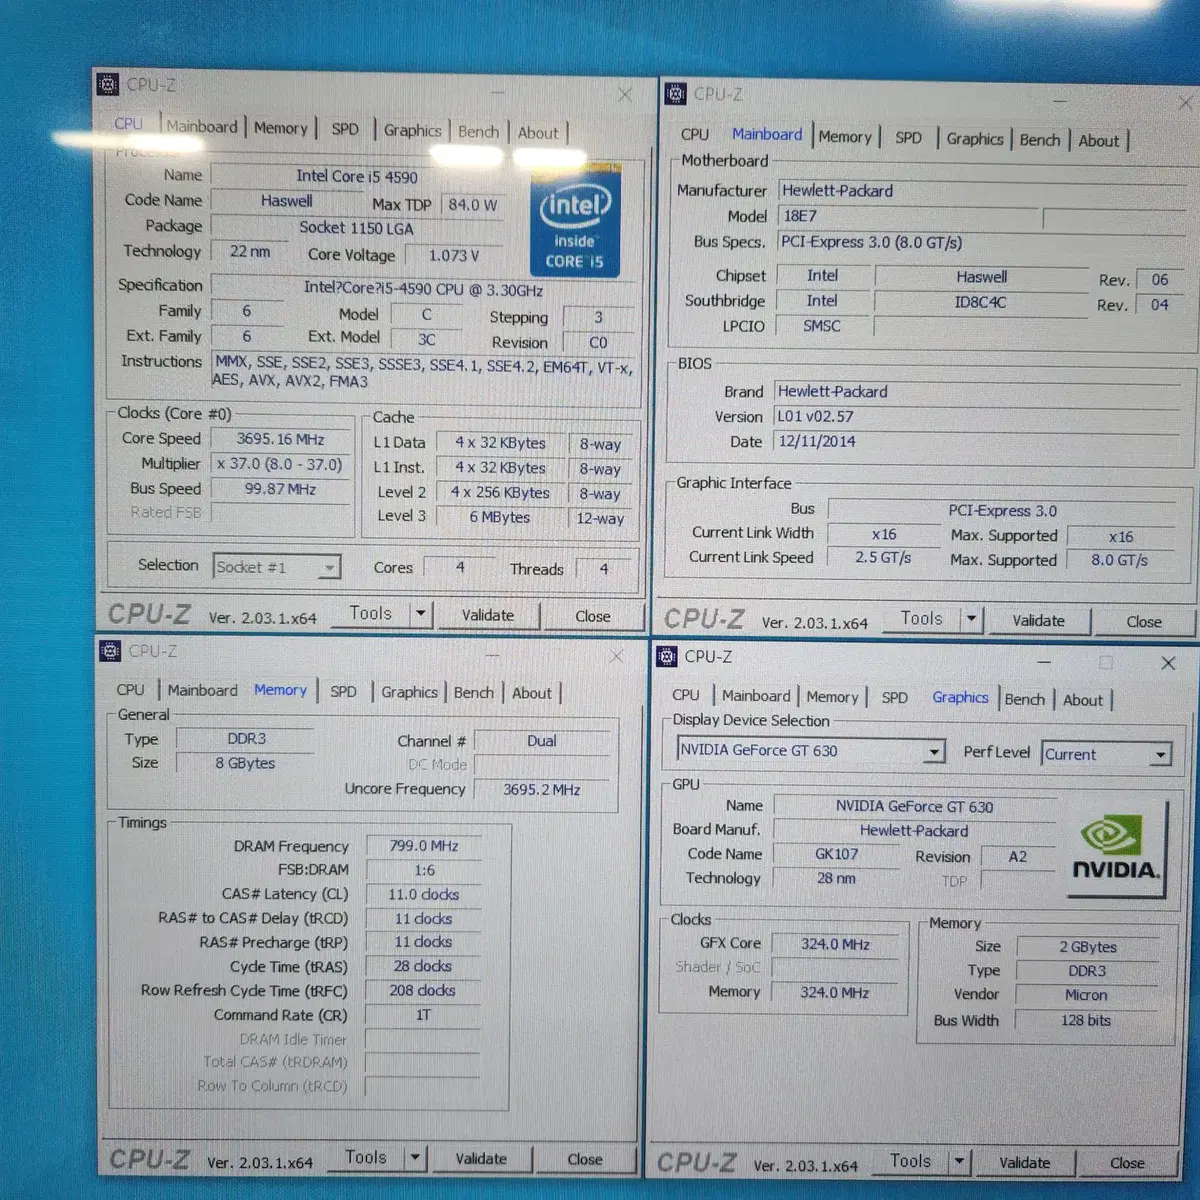This screenshot has height=1200, width=1200.
Task: Choose Memory tab in Graphics window
Action: click(832, 697)
